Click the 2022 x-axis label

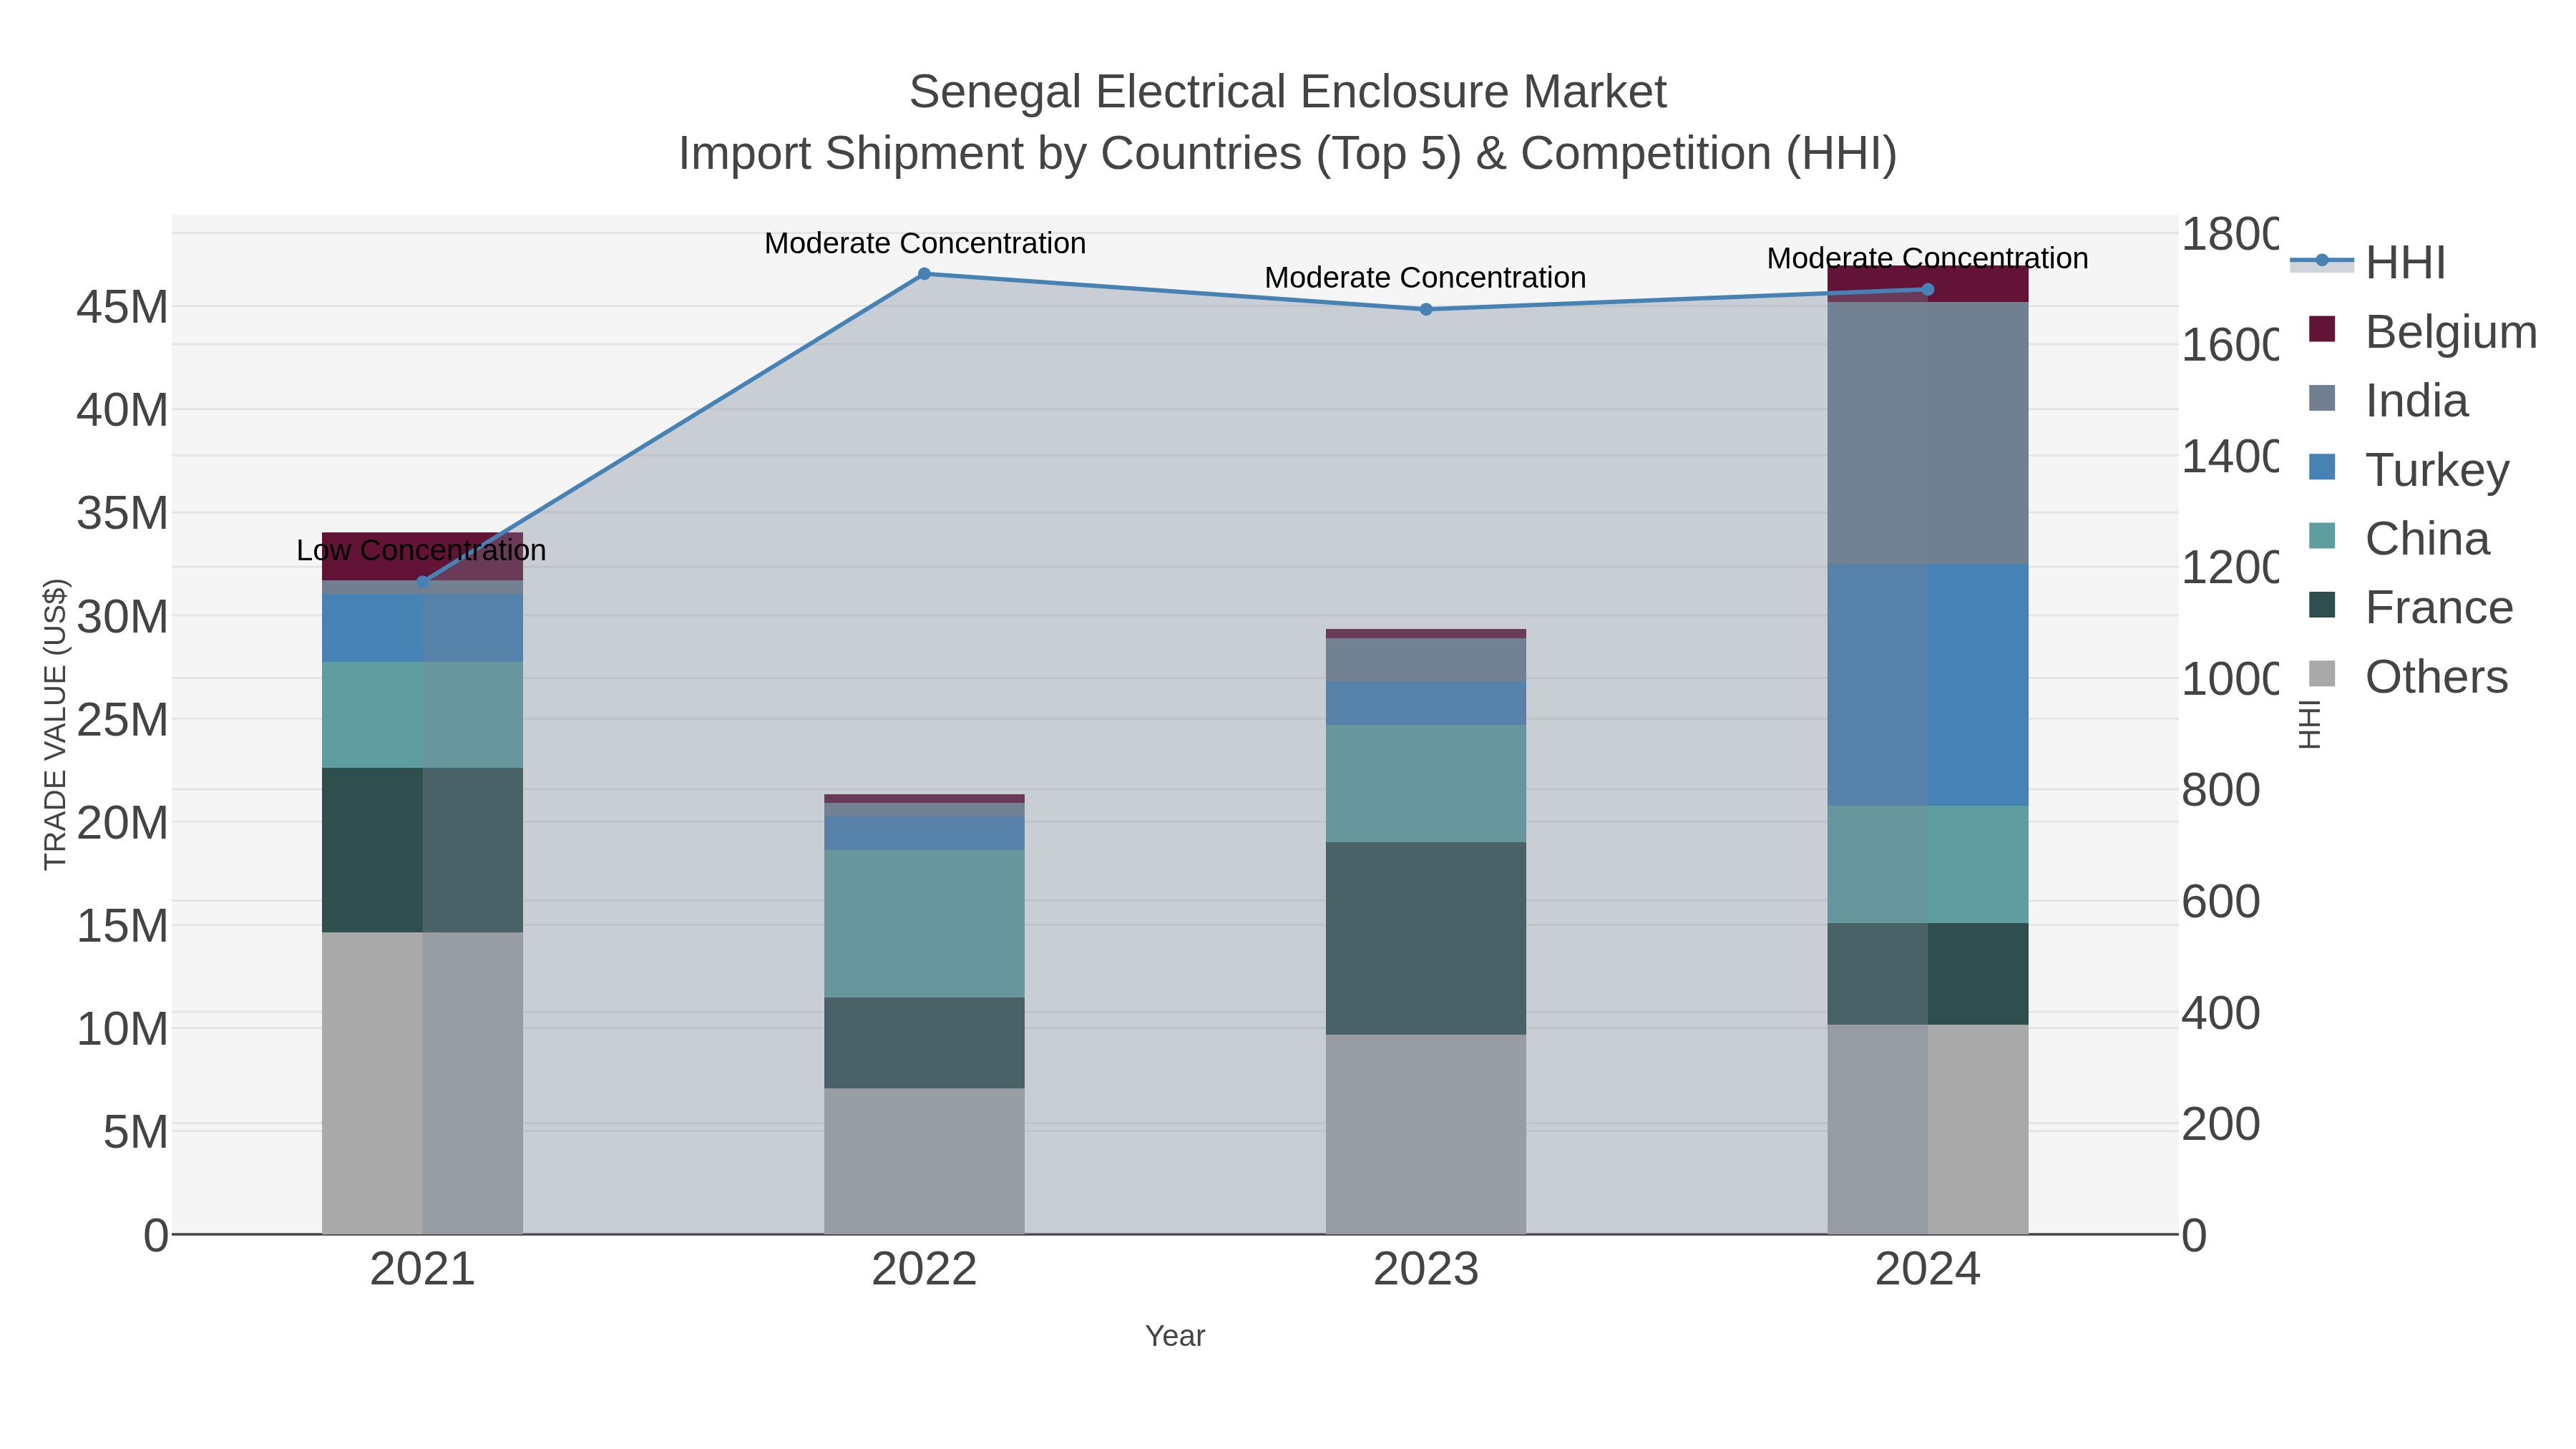click(x=924, y=1270)
